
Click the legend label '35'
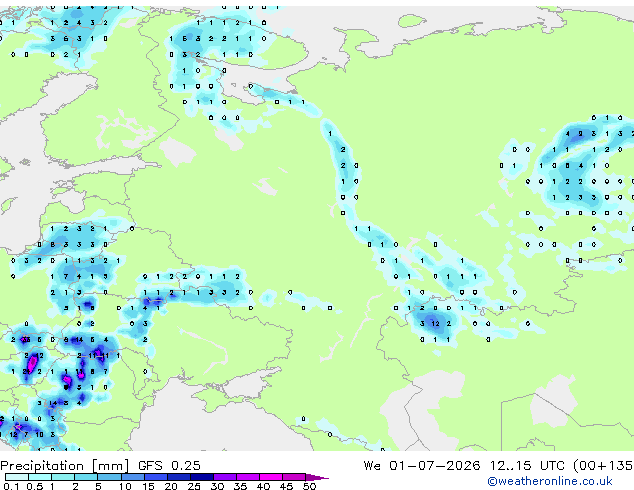(x=241, y=486)
